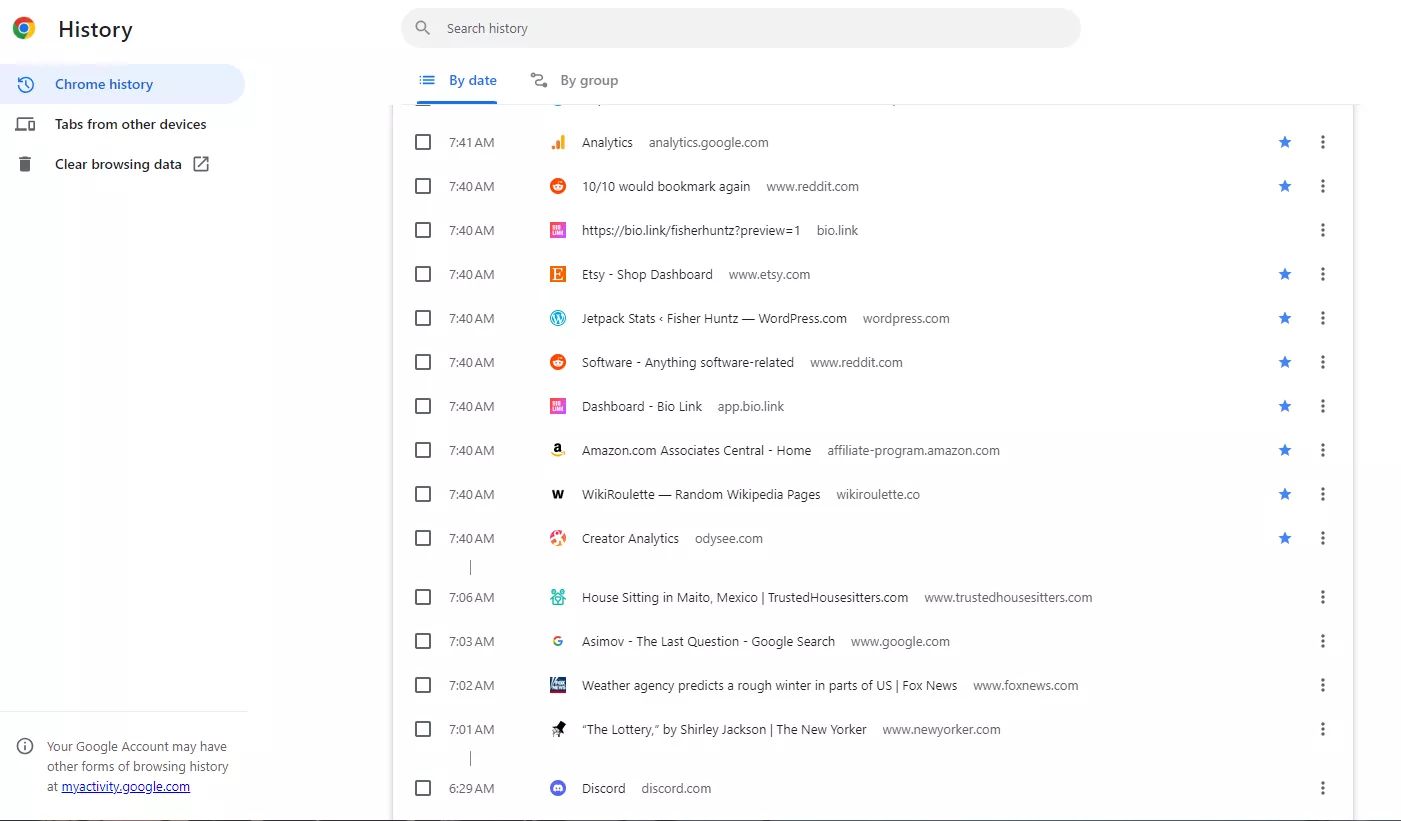
Task: Click bookmark star on Etsy Shop Dashboard row
Action: (x=1285, y=274)
